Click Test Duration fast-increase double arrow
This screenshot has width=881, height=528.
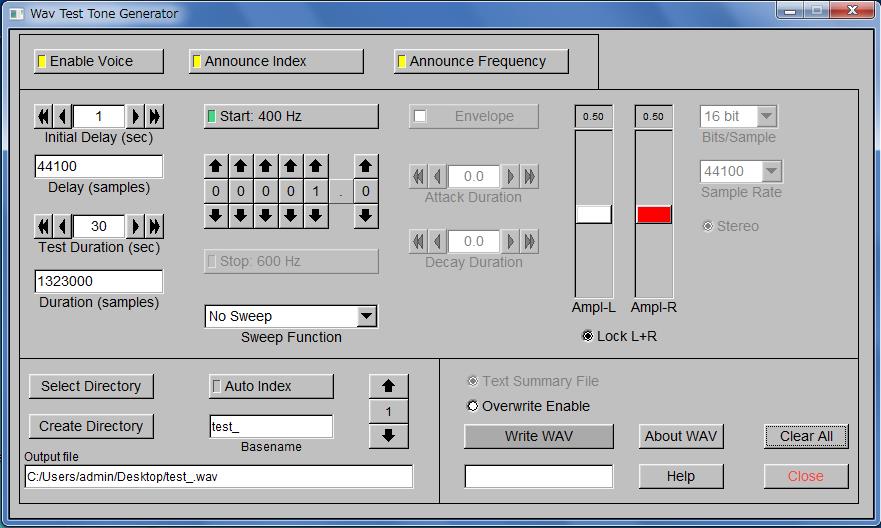pyautogui.click(x=155, y=226)
